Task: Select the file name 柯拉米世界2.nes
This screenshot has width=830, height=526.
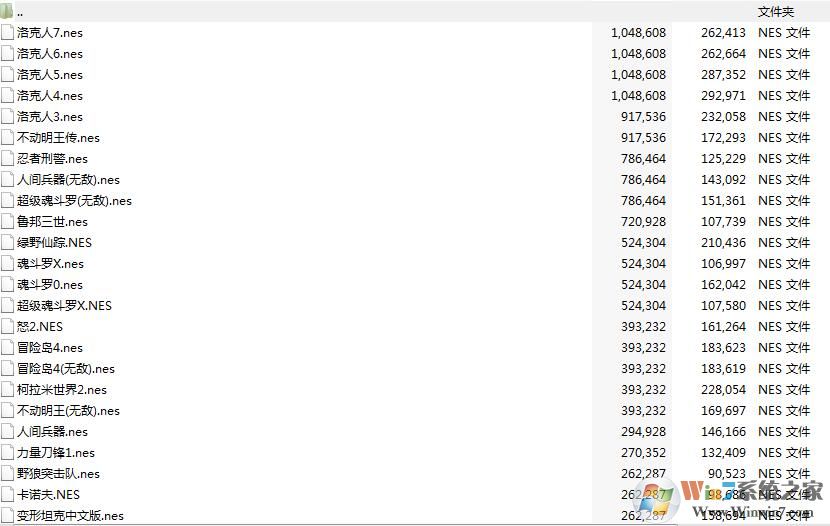Action: point(62,389)
